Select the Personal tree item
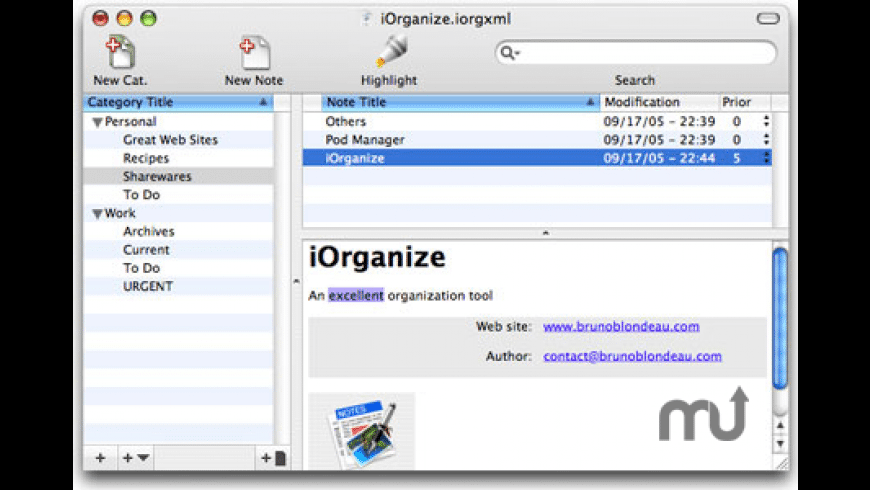 coord(130,122)
